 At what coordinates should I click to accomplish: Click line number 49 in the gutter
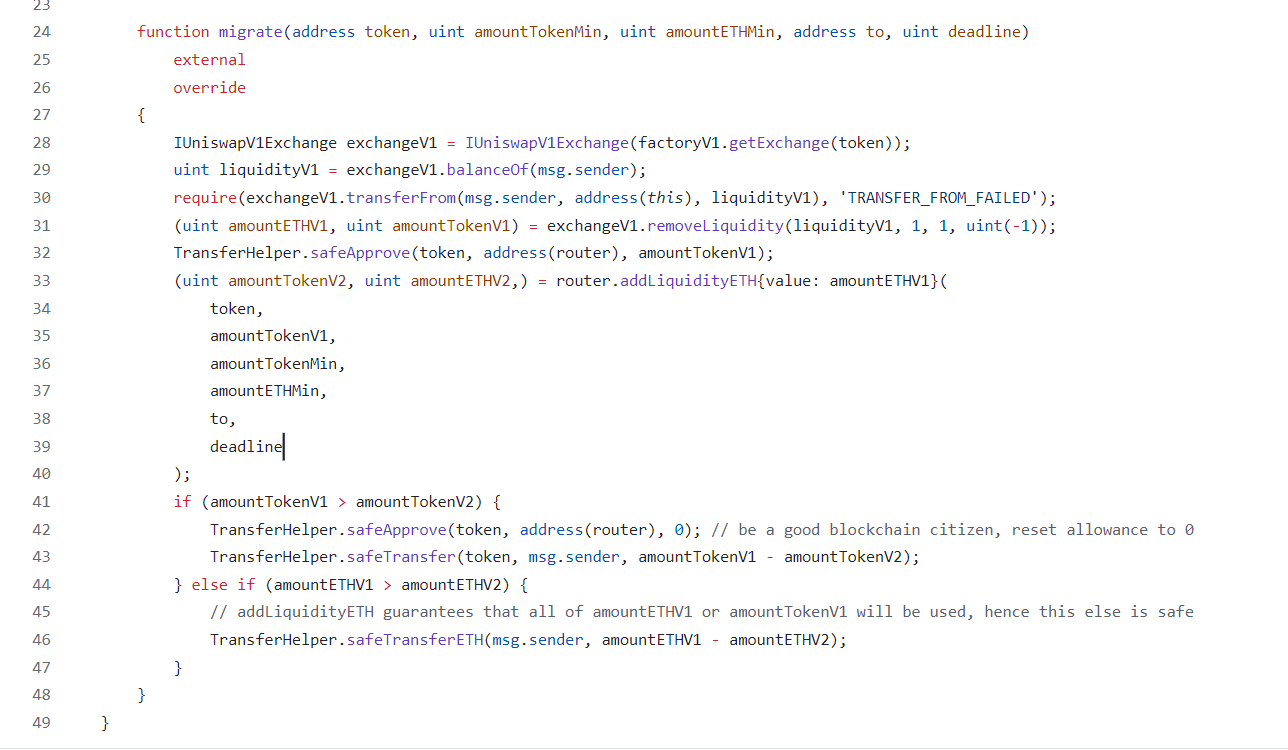click(x=41, y=722)
